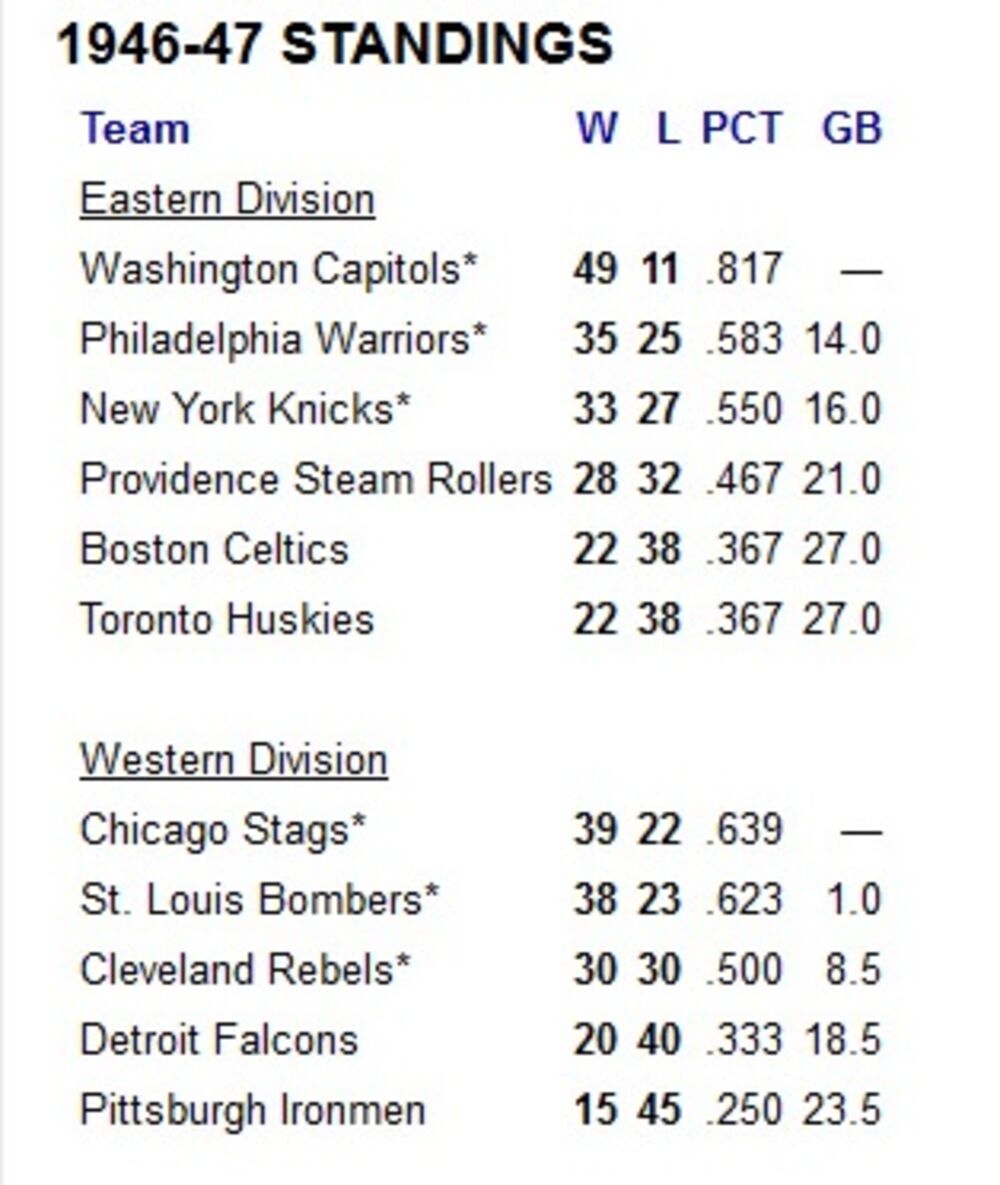Screen dimensions: 1000x1185
Task: Select the PCT column header
Action: click(741, 129)
